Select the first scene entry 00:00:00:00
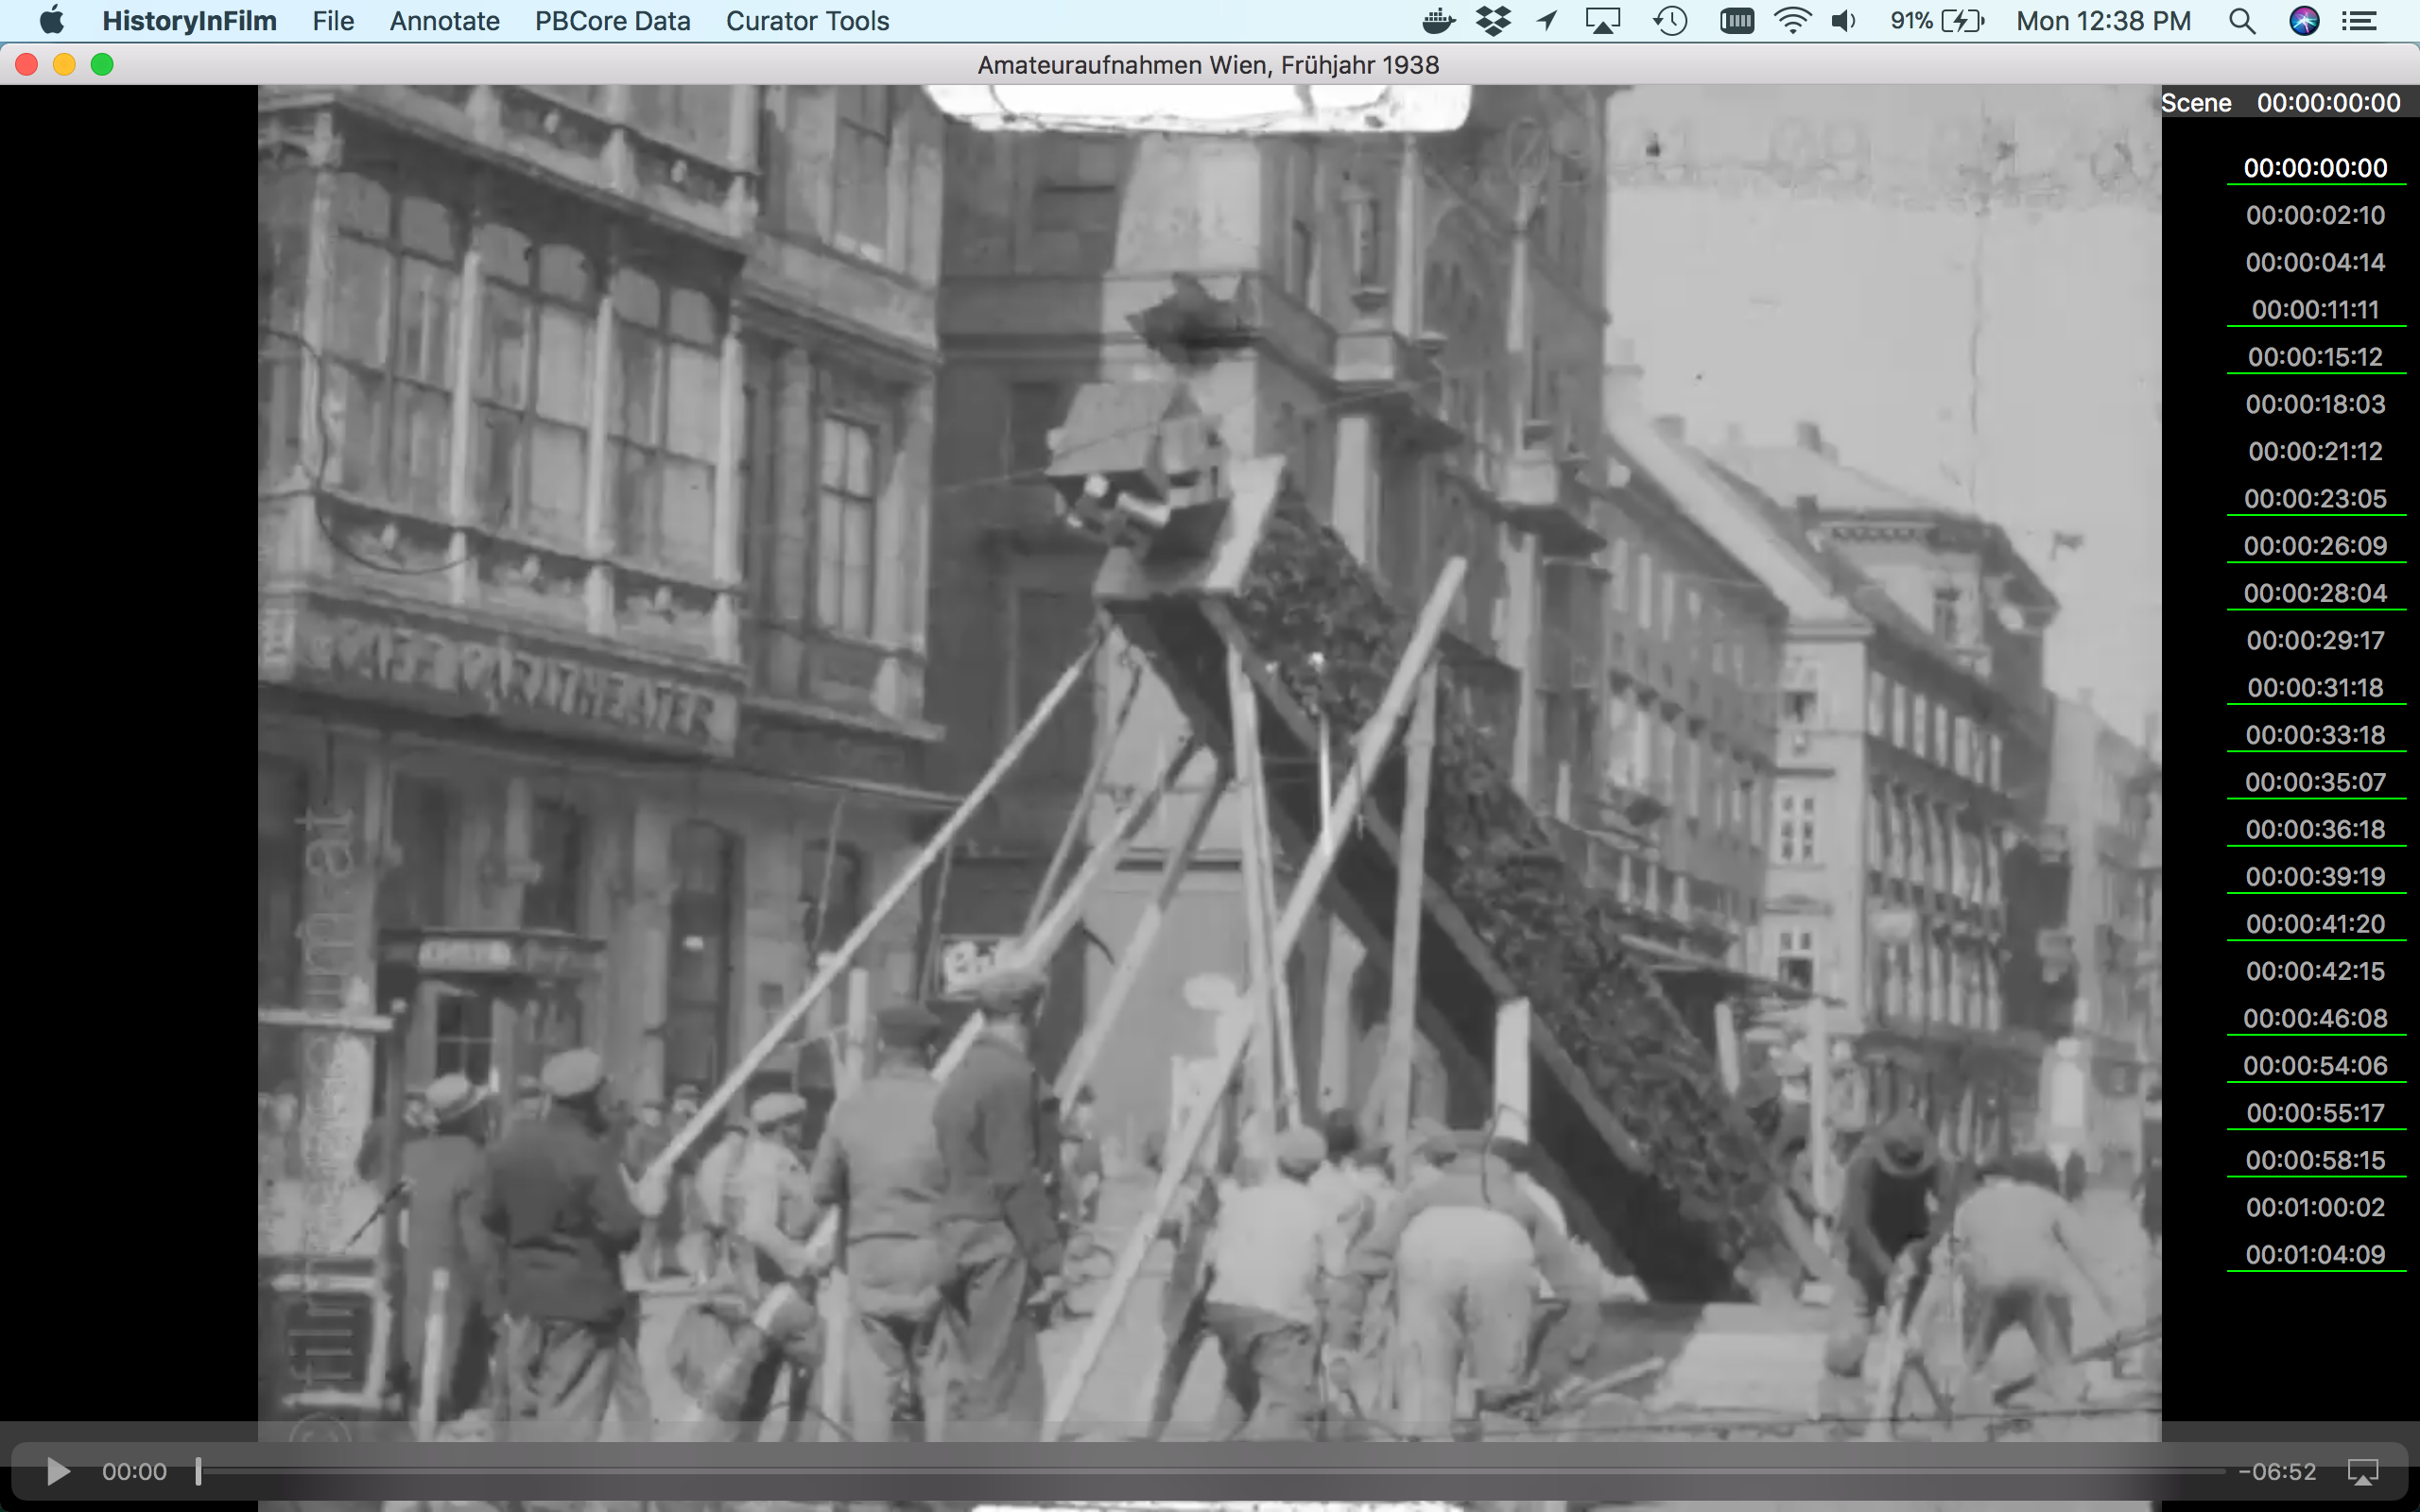Image resolution: width=2420 pixels, height=1512 pixels. pyautogui.click(x=2315, y=167)
